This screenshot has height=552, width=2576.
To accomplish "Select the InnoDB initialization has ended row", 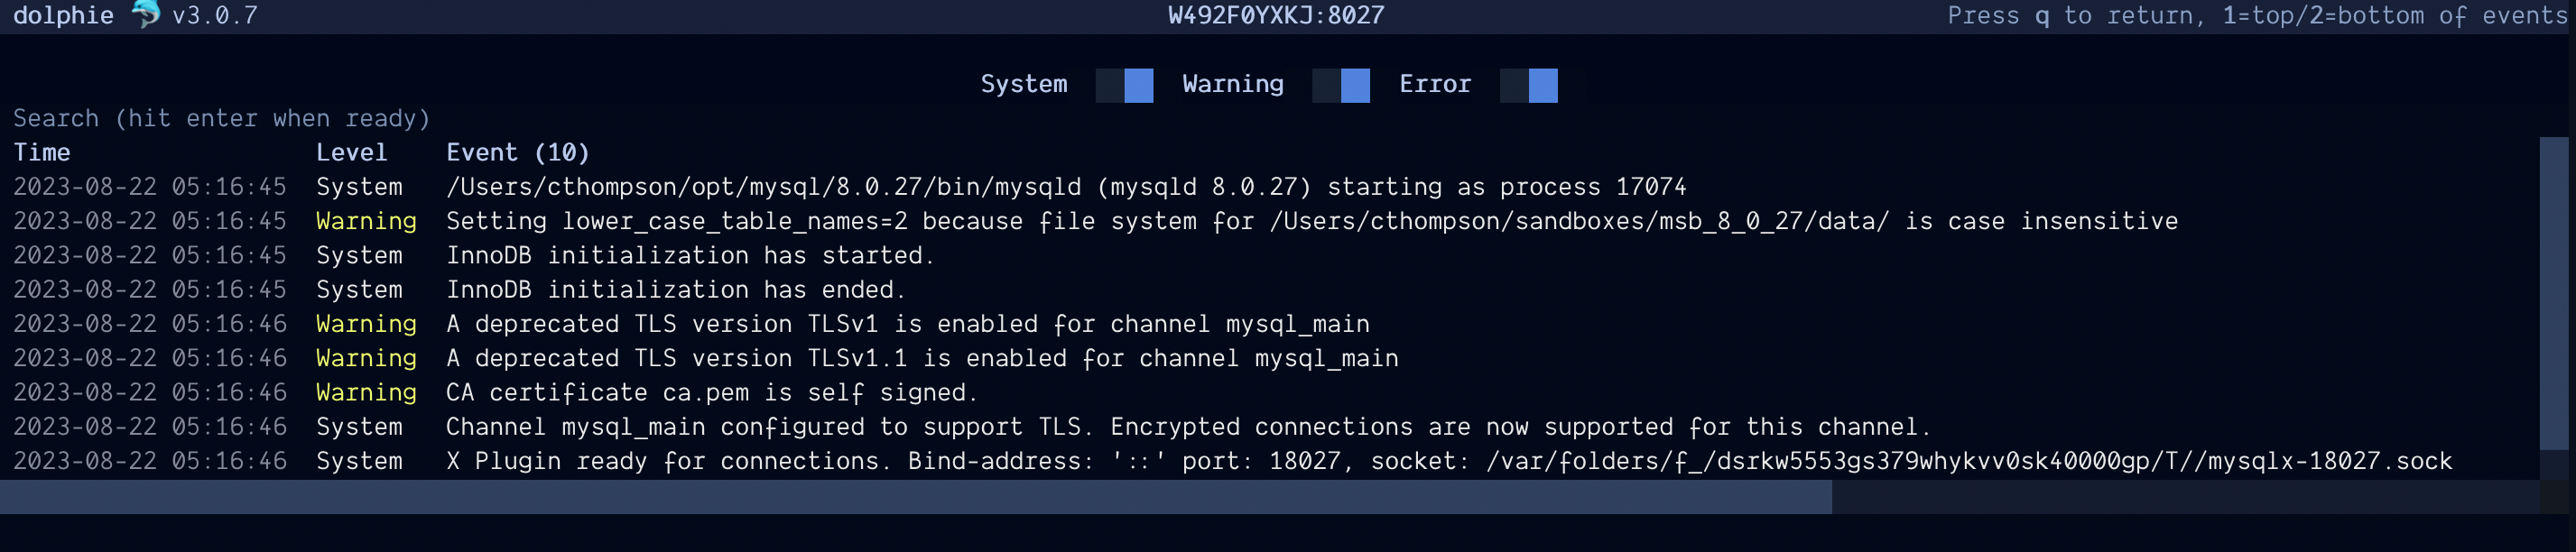I will 1270,290.
